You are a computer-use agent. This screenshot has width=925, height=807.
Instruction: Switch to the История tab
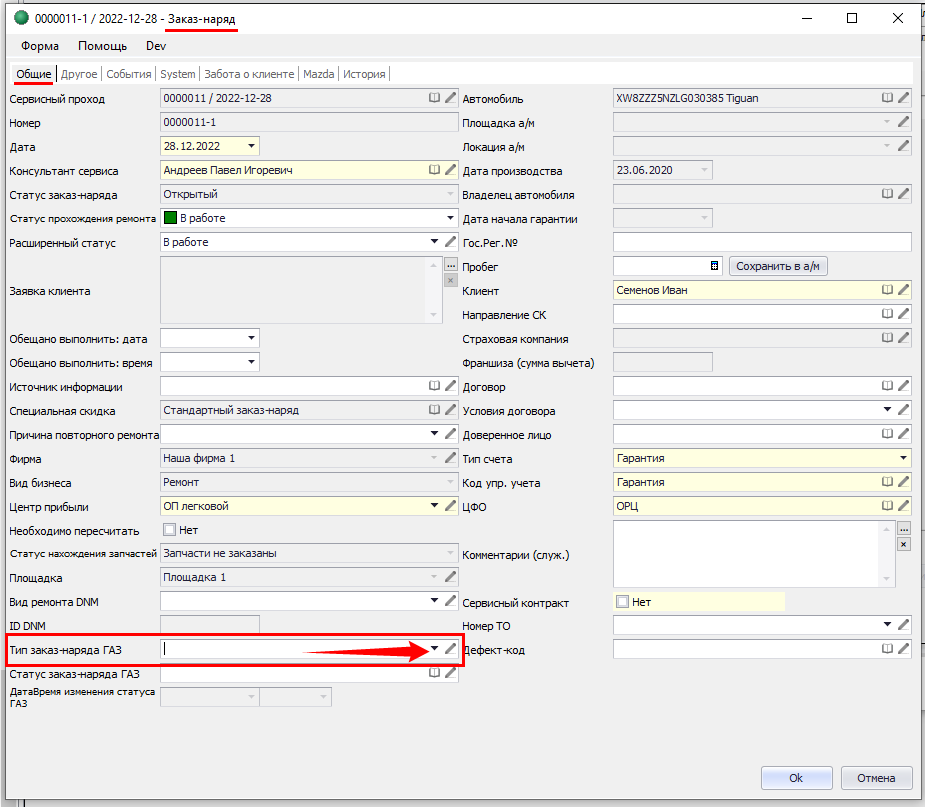[364, 74]
